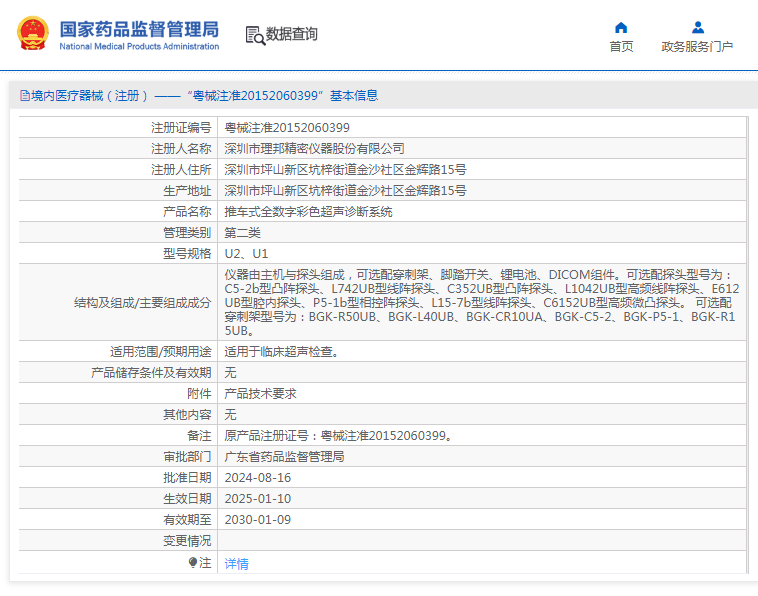Click the national emblem logo
The width and height of the screenshot is (758, 596).
pos(34,34)
